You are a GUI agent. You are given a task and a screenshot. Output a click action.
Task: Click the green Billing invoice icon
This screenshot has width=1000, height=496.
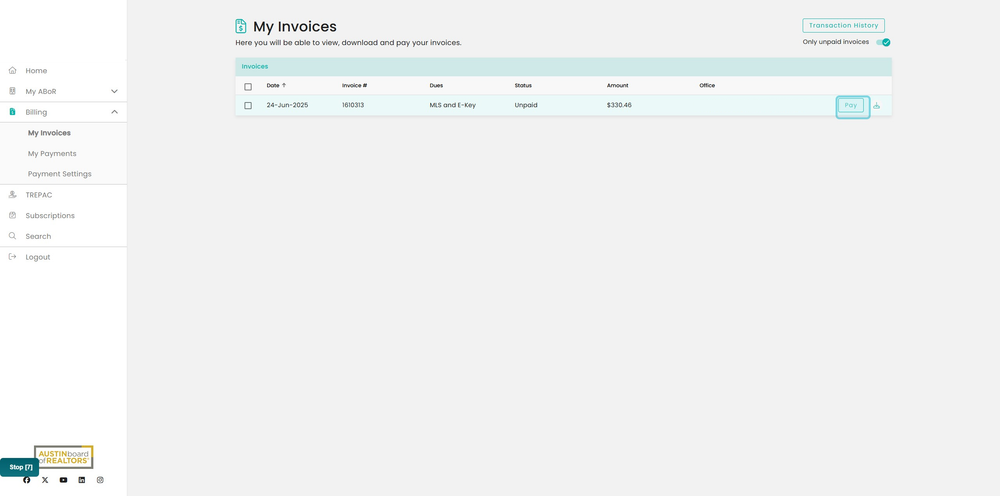pos(12,112)
